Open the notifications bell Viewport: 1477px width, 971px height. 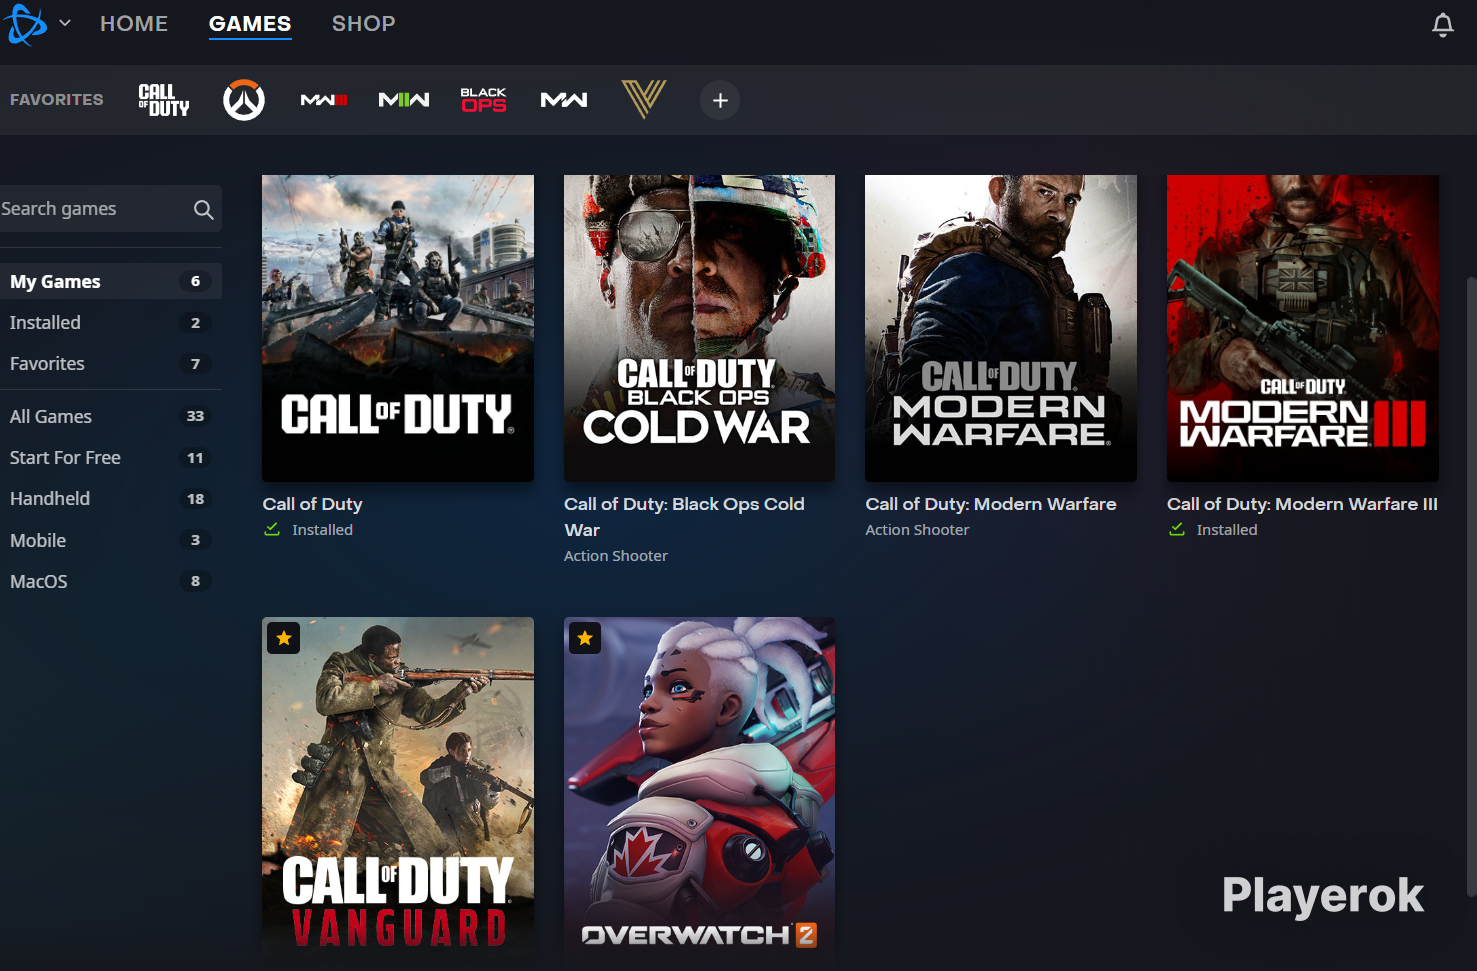pos(1442,25)
